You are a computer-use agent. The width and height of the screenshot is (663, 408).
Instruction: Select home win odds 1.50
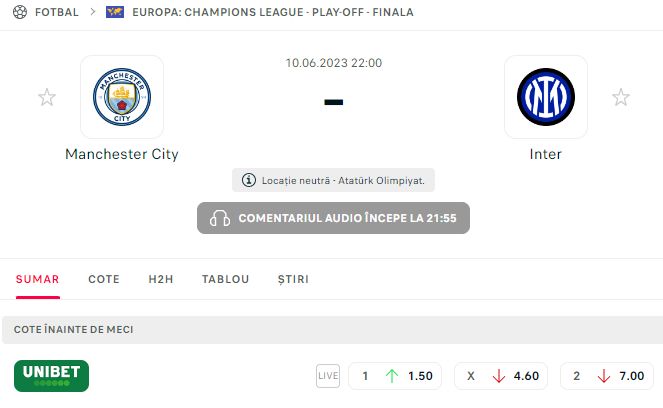[396, 376]
